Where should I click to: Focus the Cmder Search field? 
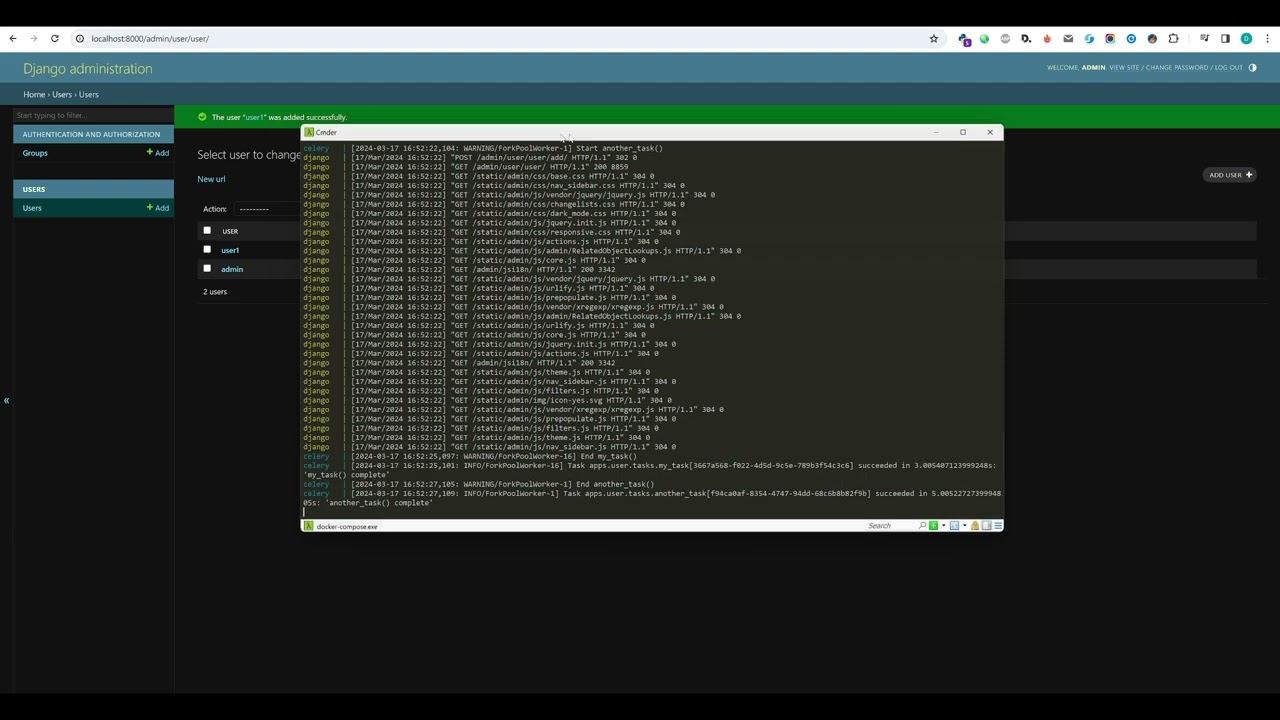[891, 526]
